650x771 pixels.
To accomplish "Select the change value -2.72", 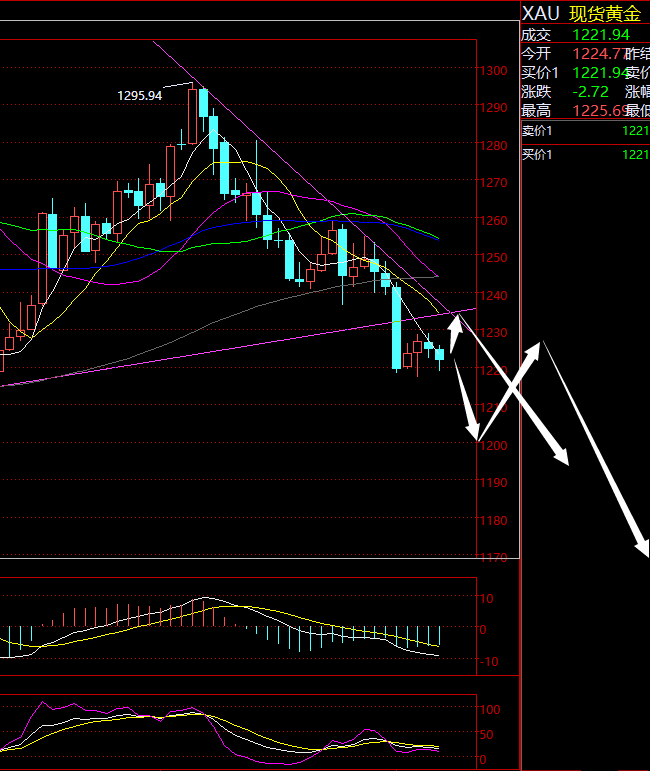I will [x=591, y=92].
